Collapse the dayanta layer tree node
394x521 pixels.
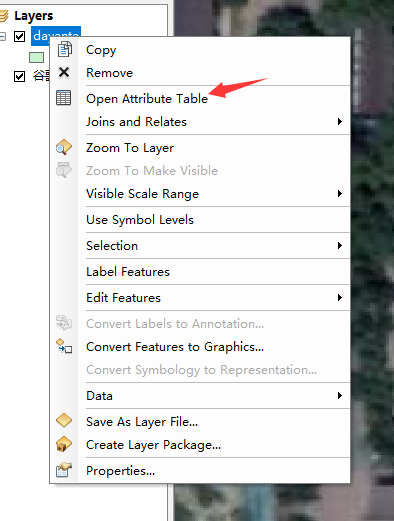pos(2,36)
